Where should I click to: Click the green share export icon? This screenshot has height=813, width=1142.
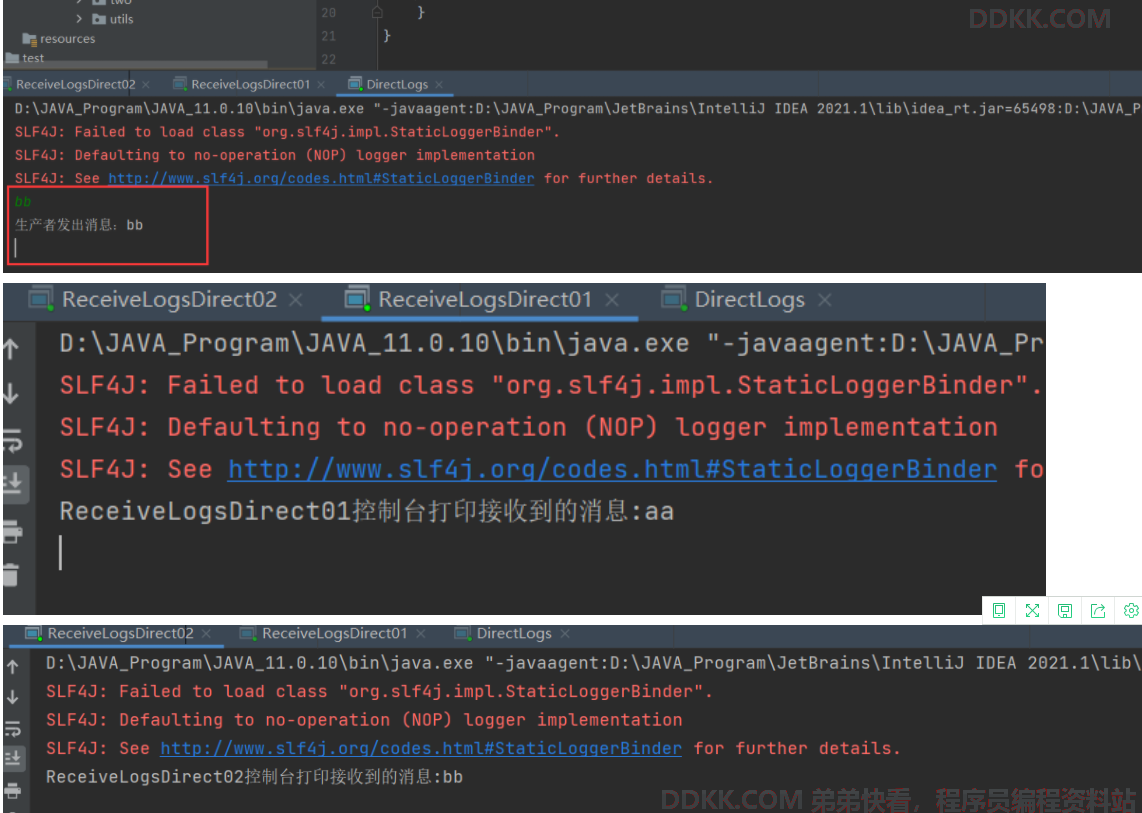[x=1098, y=610]
